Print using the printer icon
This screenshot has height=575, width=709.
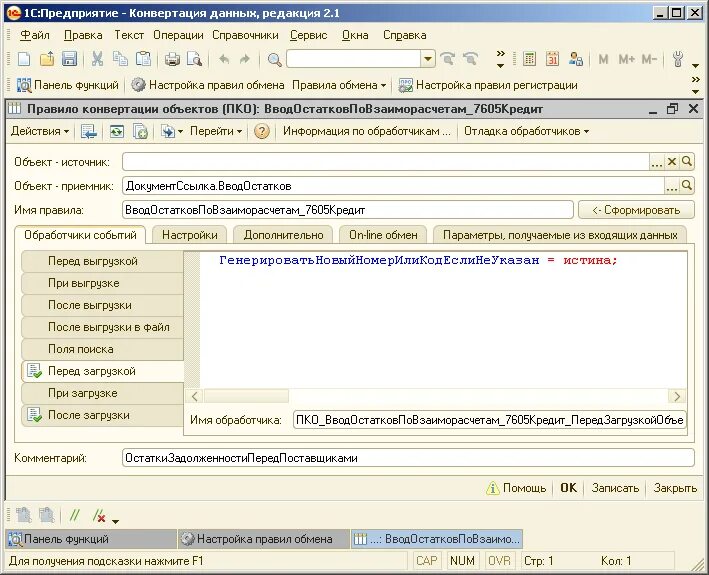(x=172, y=59)
